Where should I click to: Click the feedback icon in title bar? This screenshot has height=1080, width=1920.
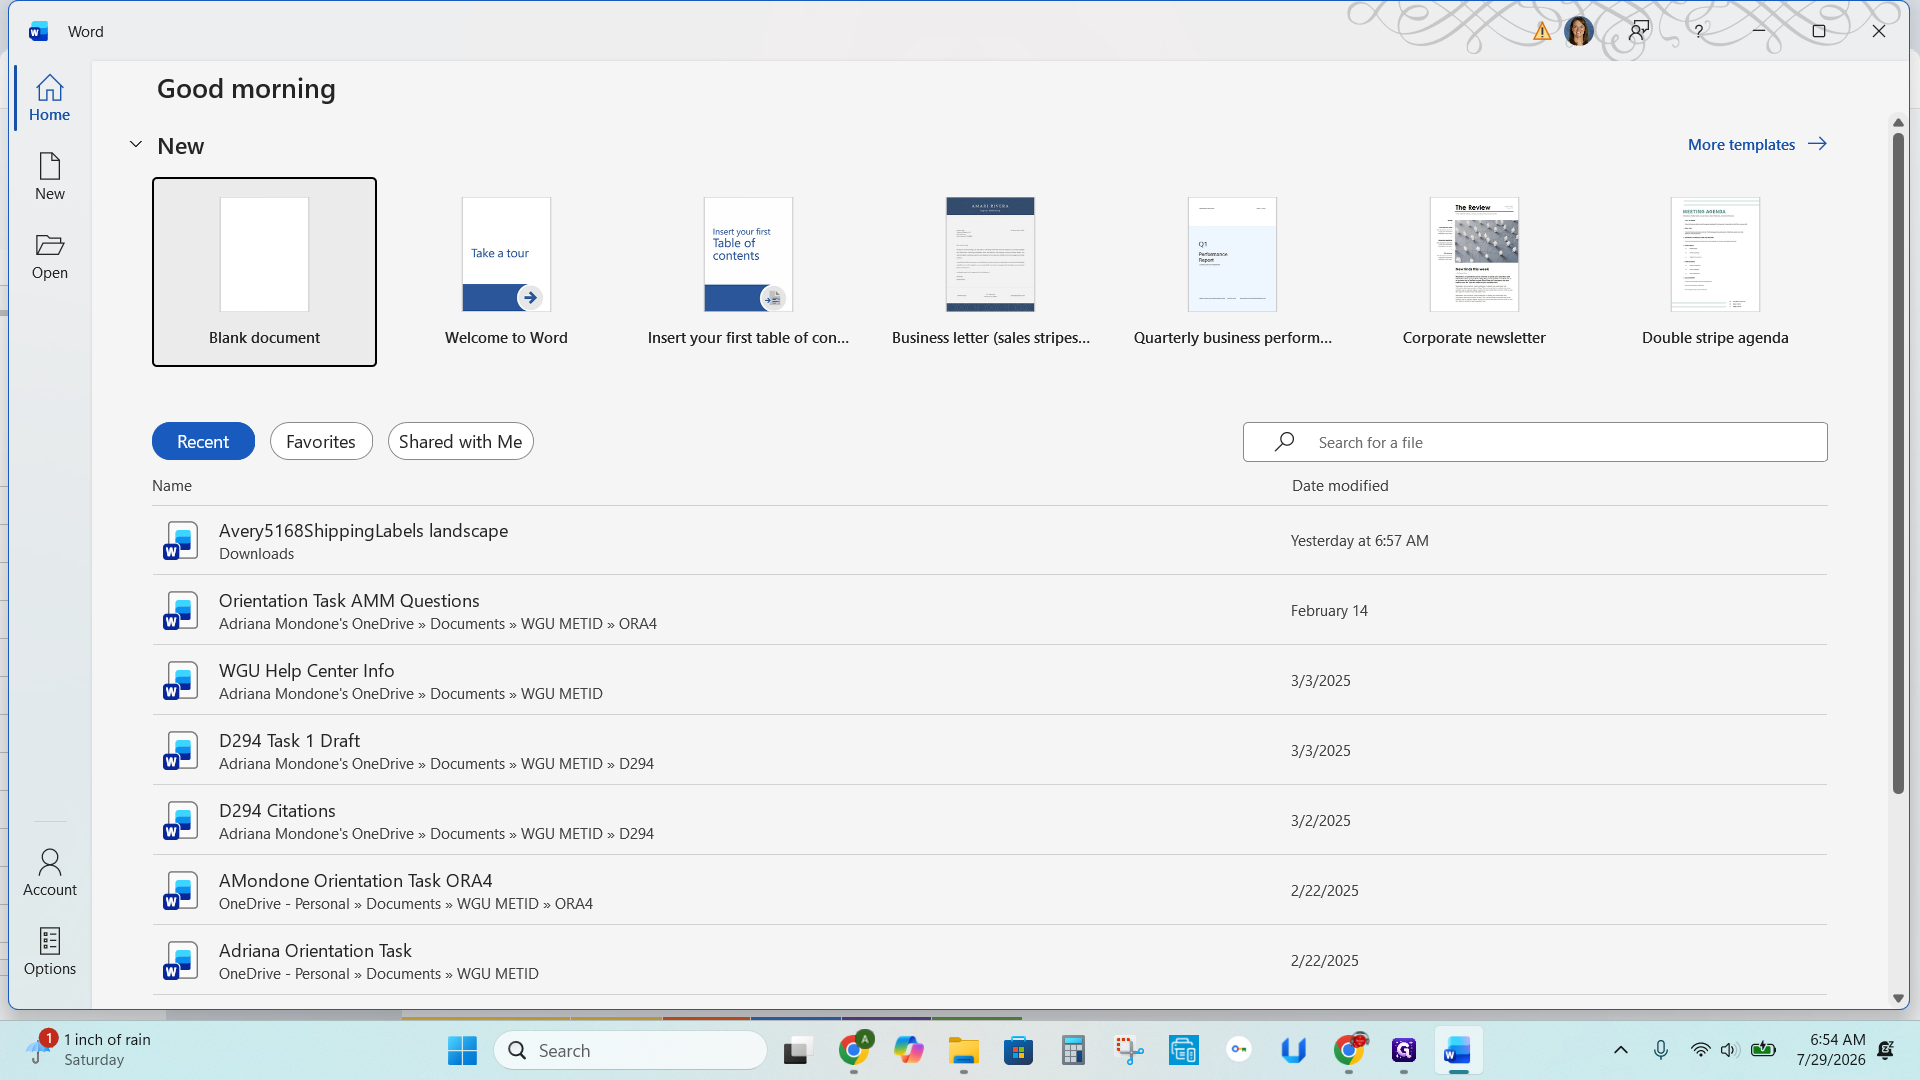pyautogui.click(x=1639, y=31)
